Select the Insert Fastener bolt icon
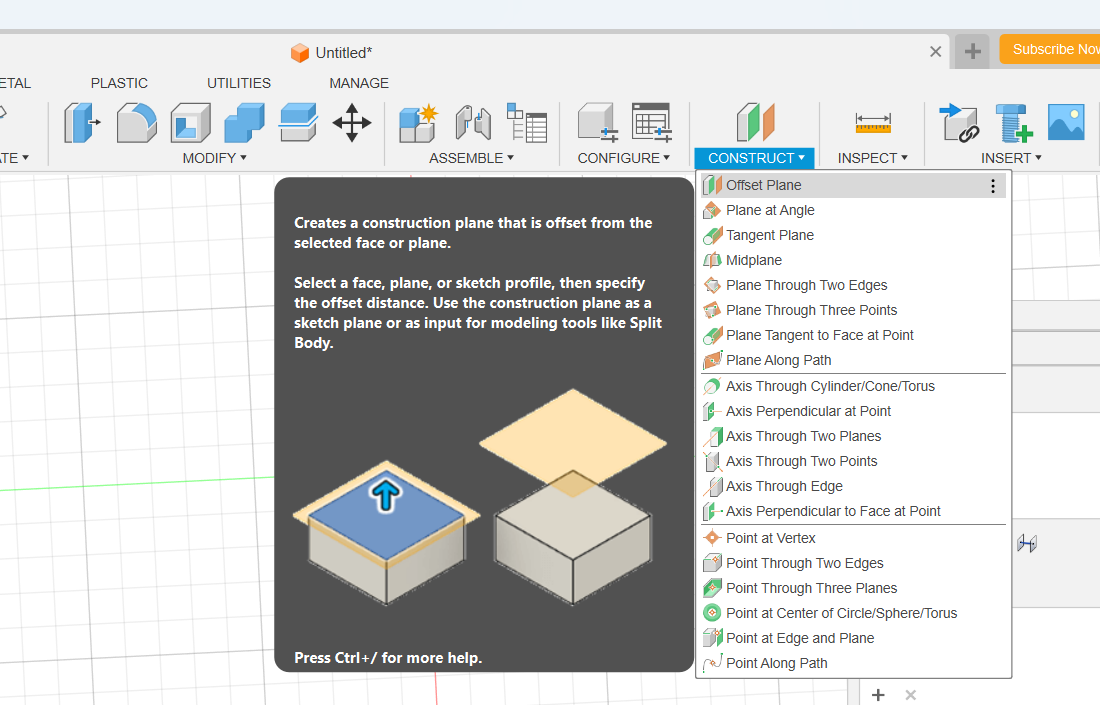 tap(1014, 123)
